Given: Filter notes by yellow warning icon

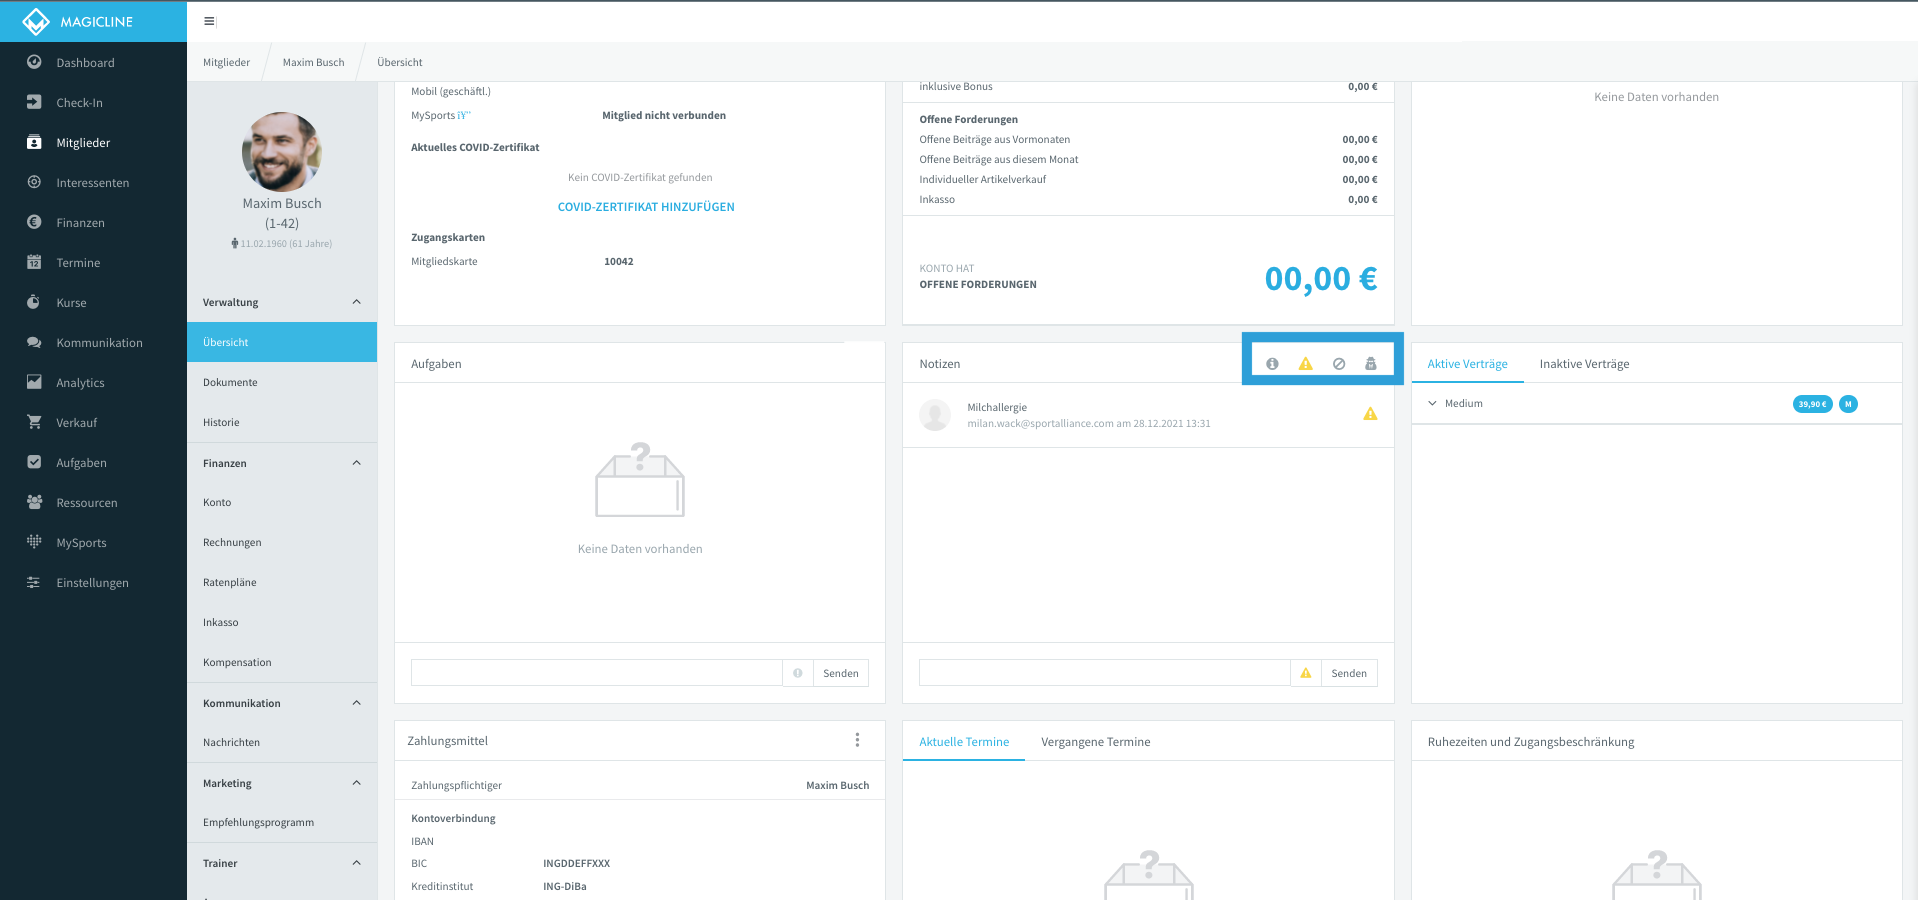Looking at the screenshot, I should 1305,364.
